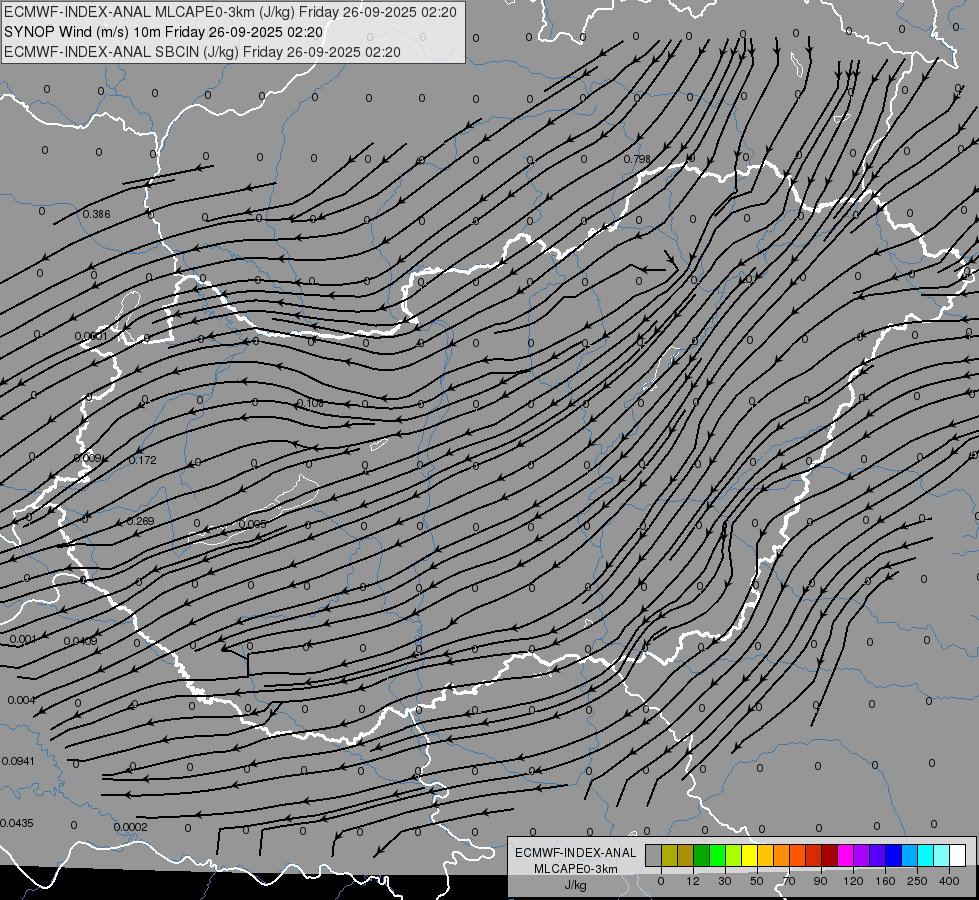The height and width of the screenshot is (900, 979).
Task: Click the legend scale value 70
Action: coord(789,881)
